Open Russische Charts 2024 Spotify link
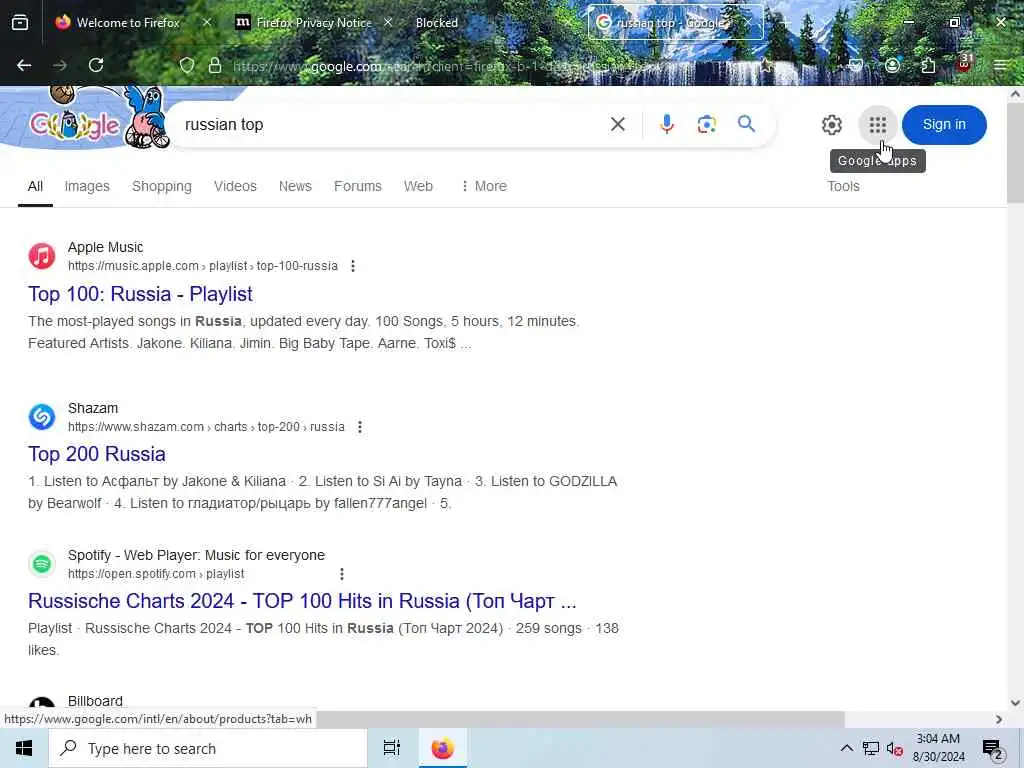The width and height of the screenshot is (1024, 768). tap(302, 601)
